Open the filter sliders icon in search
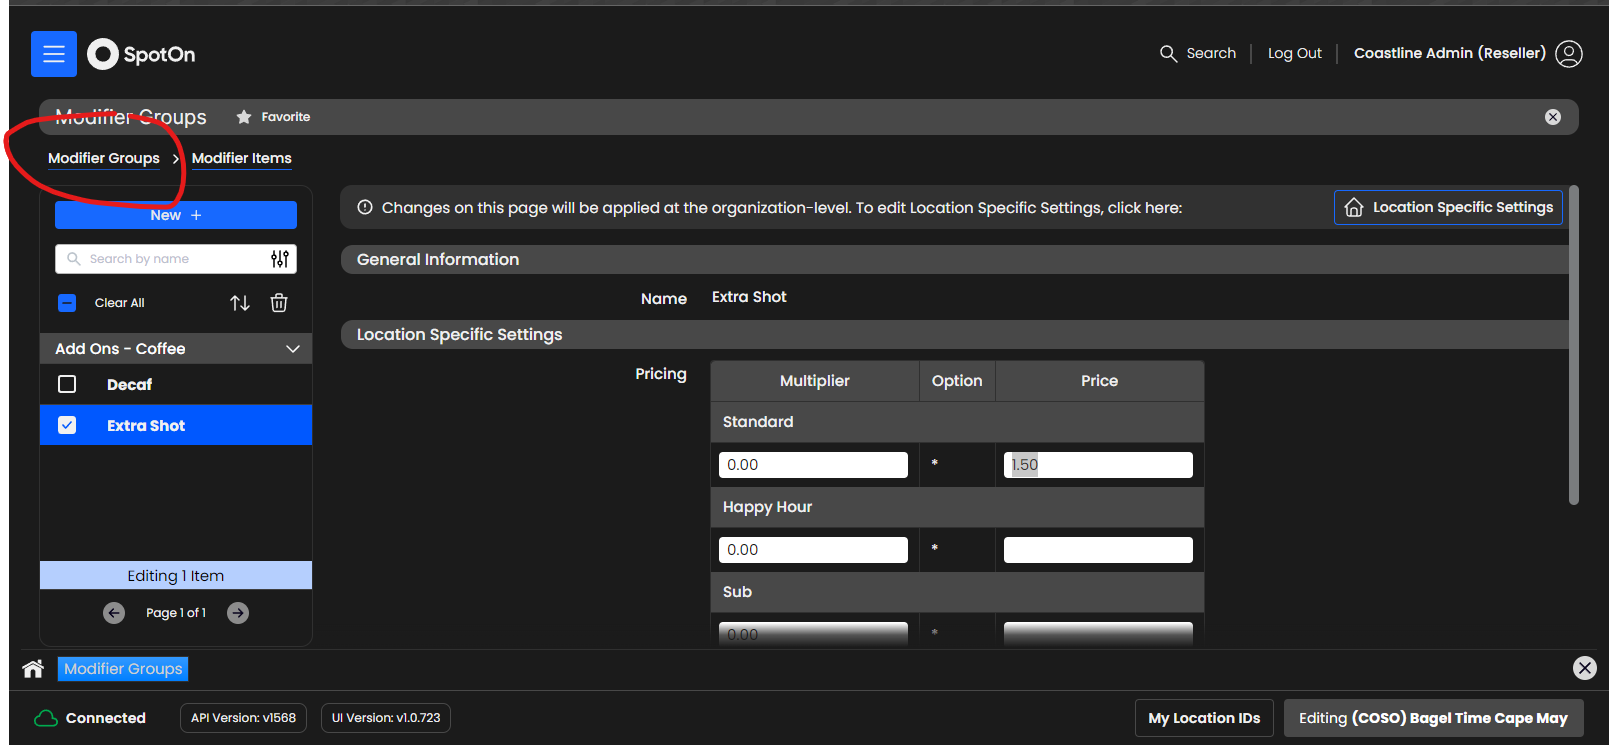This screenshot has width=1609, height=745. tap(280, 259)
